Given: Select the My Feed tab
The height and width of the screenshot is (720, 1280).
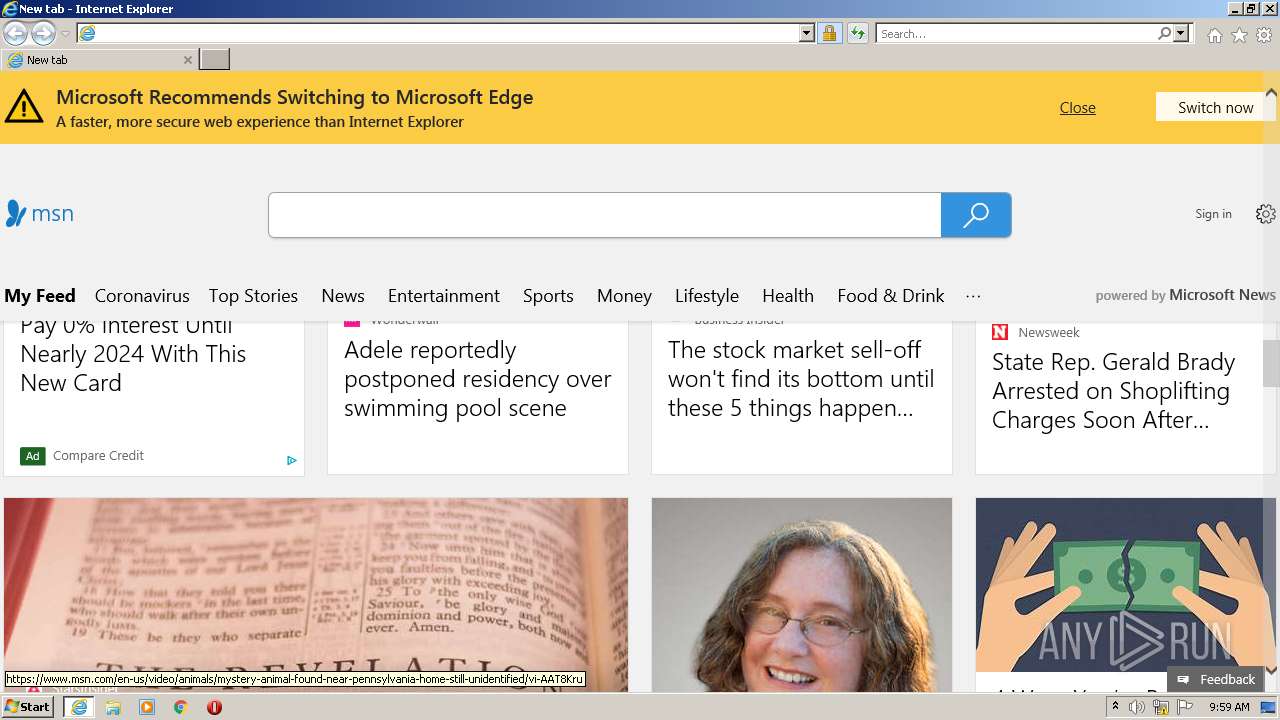Looking at the screenshot, I should tap(40, 296).
